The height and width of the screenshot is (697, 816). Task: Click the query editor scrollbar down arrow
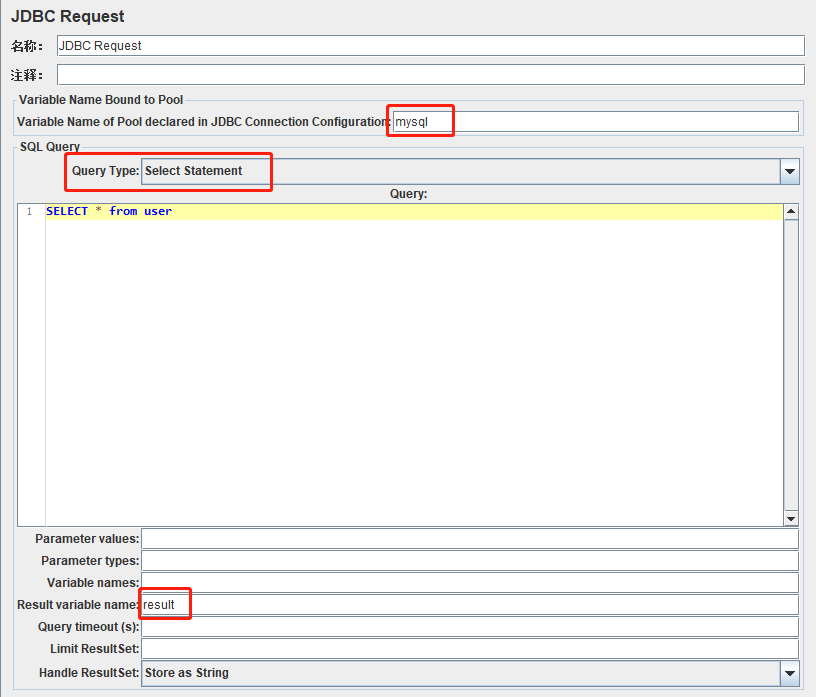791,518
